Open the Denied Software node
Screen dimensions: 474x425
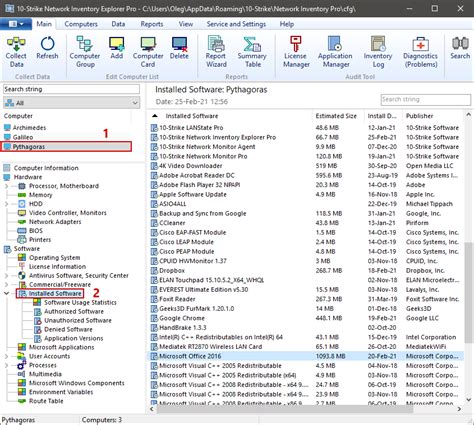point(68,330)
